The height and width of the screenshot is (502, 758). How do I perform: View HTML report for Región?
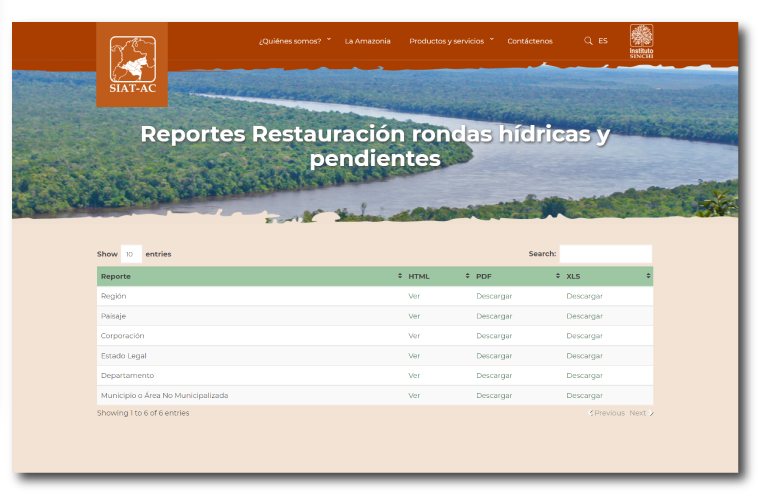414,296
